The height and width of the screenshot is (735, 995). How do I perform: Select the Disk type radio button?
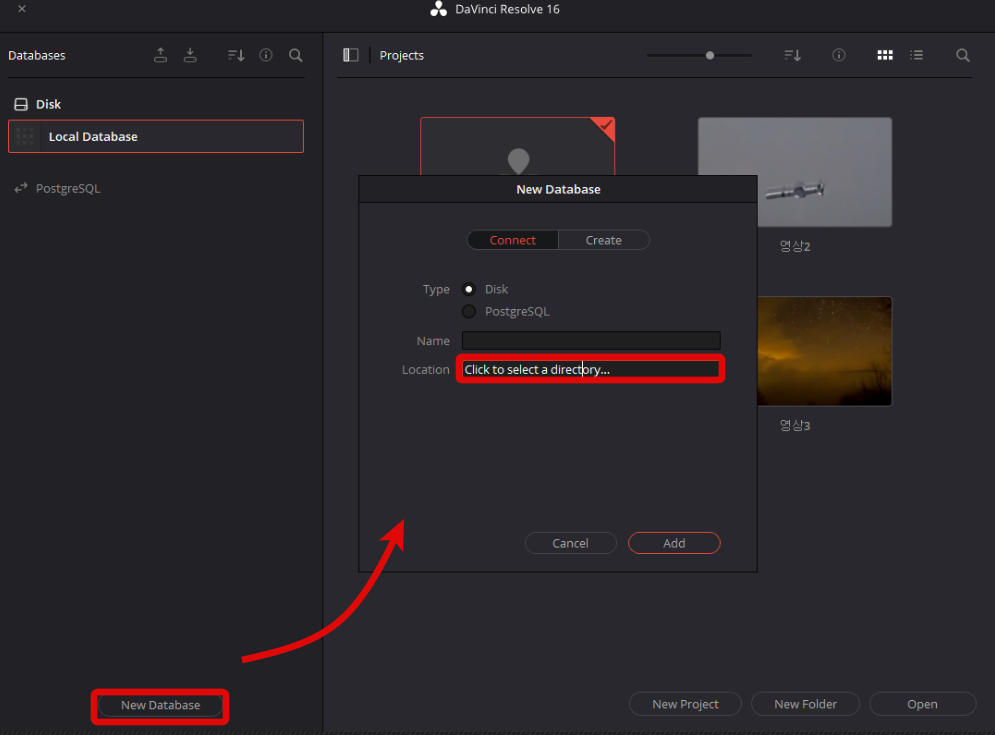coord(469,289)
